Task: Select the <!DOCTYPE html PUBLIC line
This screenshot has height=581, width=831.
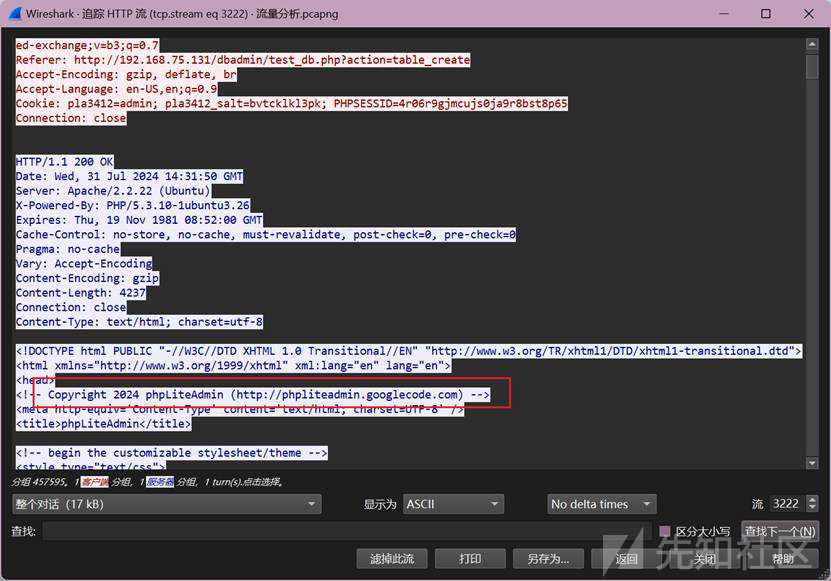Action: [x=409, y=351]
